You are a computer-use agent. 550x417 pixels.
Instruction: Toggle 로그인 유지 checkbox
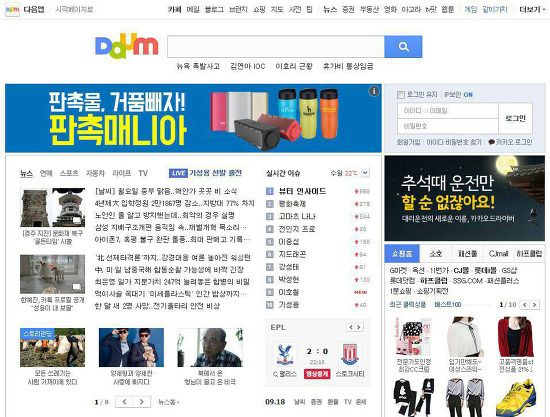(401, 95)
